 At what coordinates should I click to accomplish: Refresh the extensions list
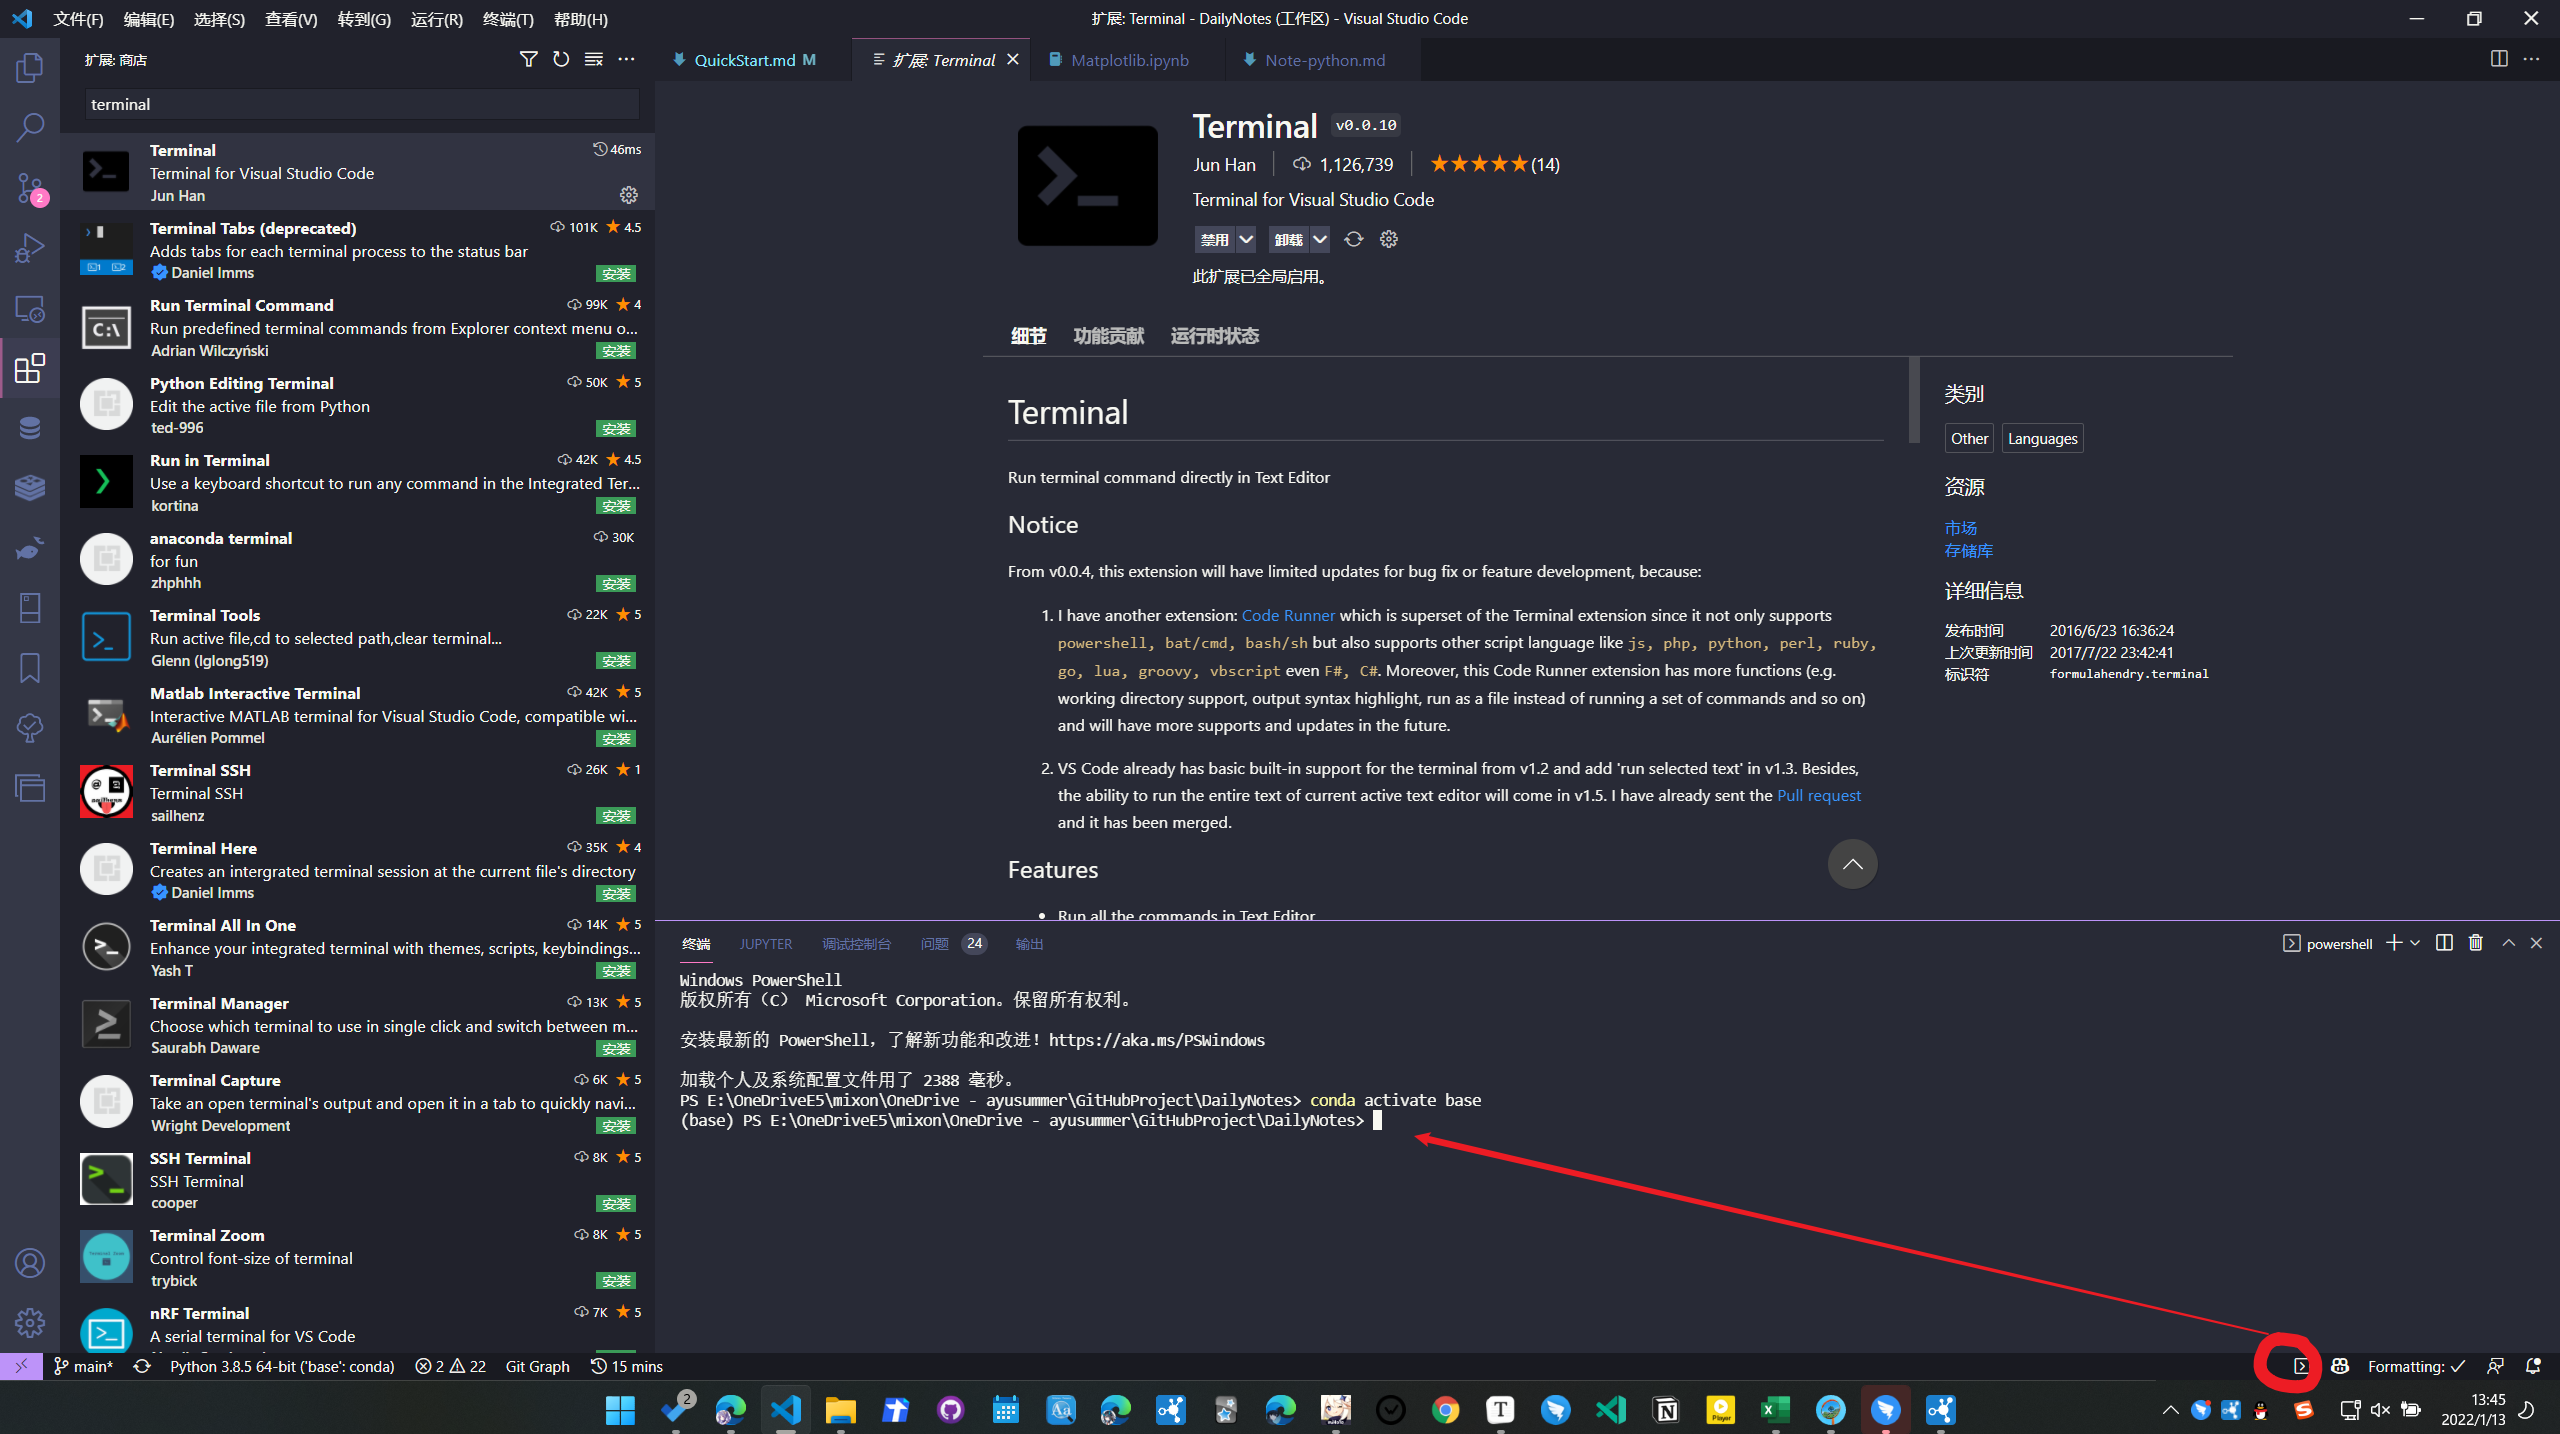[x=561, y=60]
